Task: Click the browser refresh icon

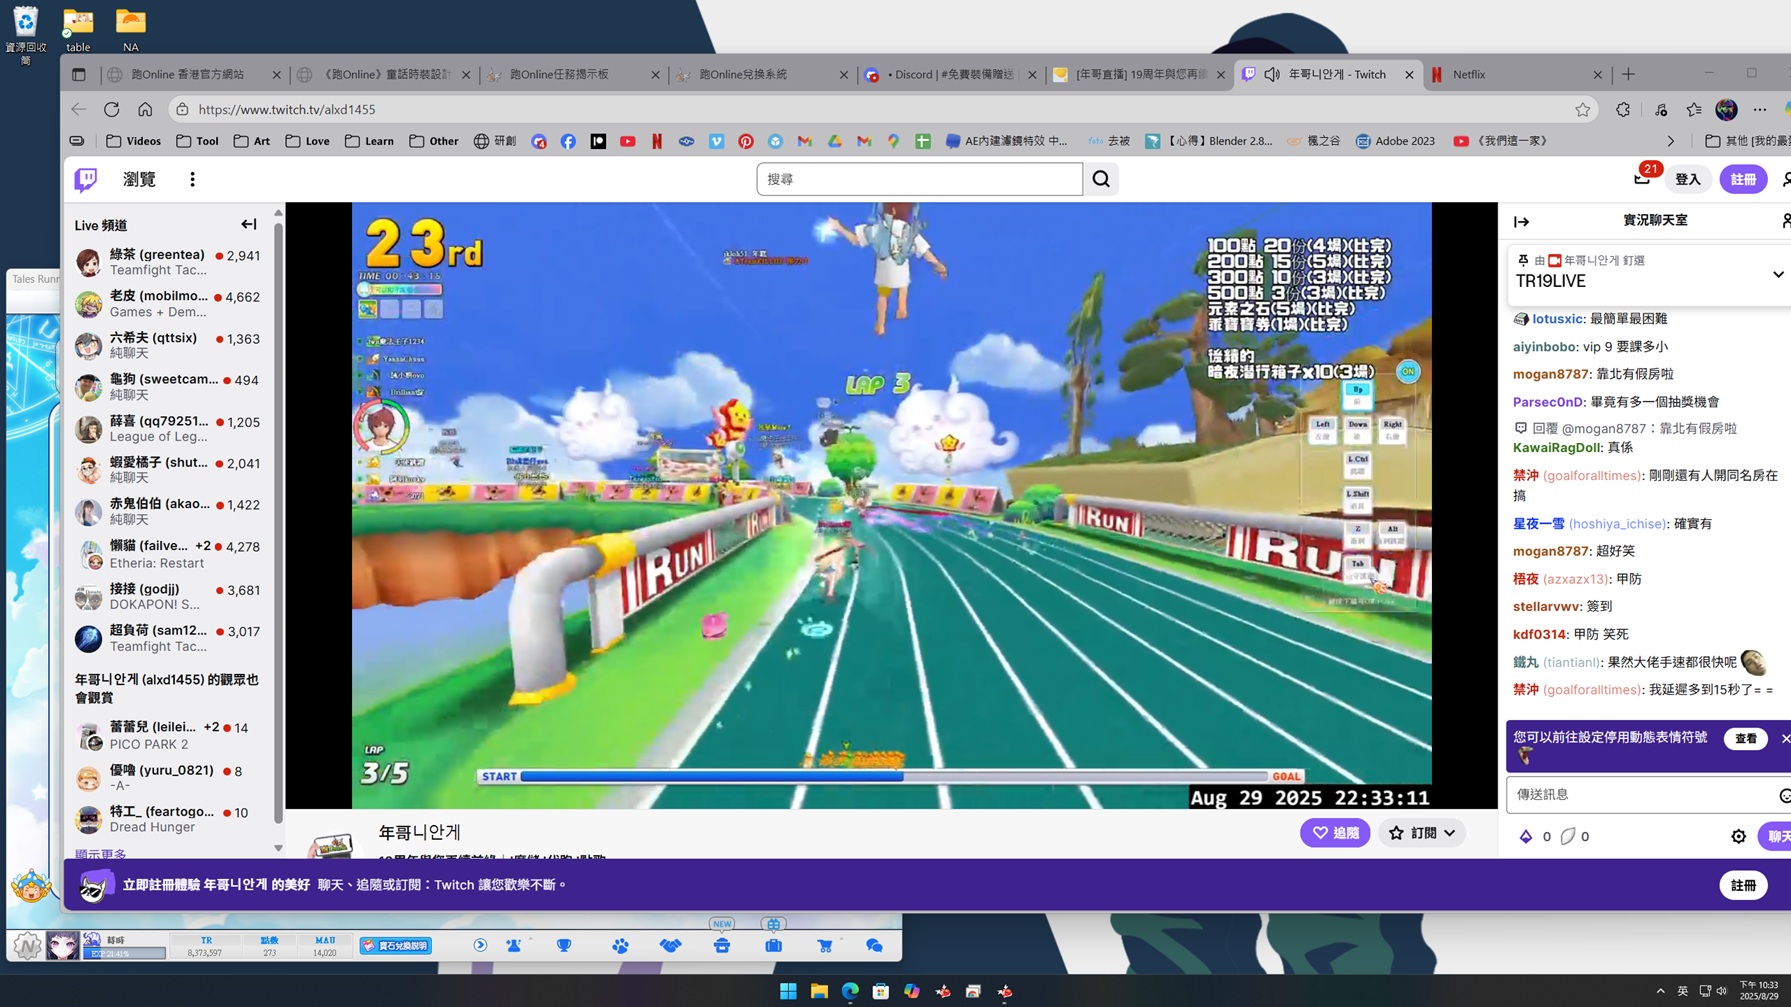Action: (112, 109)
